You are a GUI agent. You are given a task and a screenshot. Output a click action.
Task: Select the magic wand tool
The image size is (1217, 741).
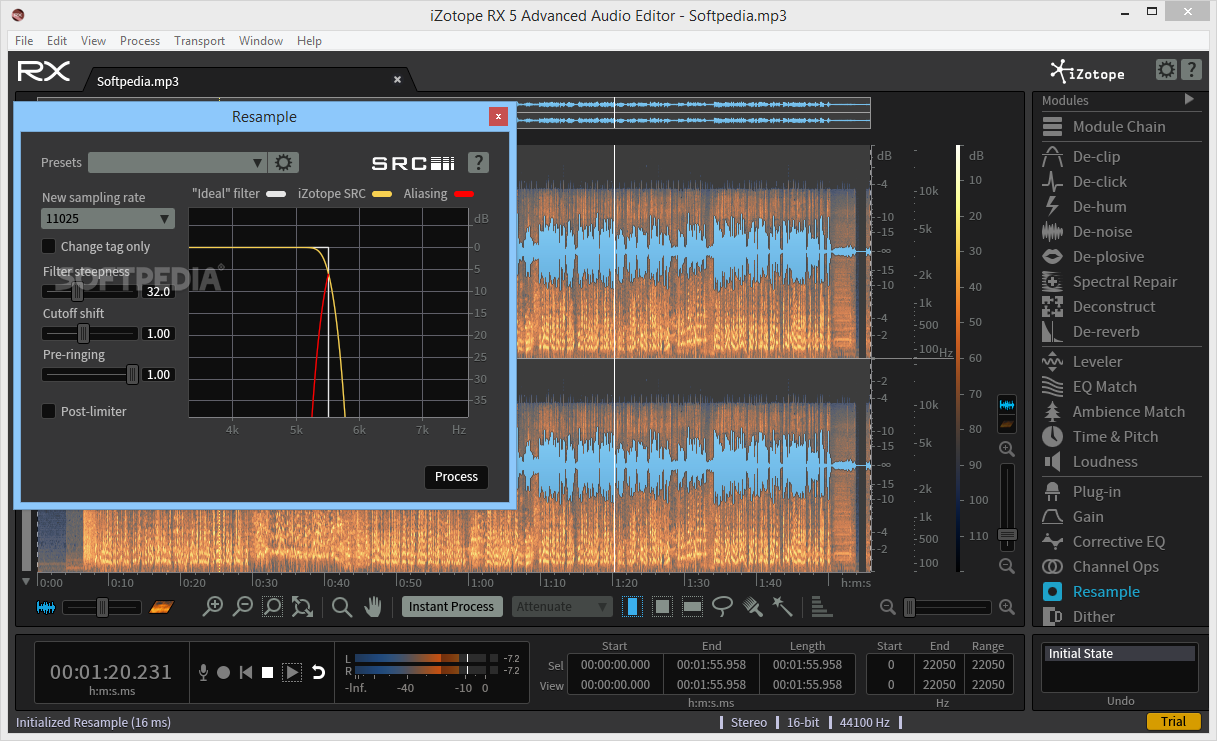pyautogui.click(x=782, y=606)
